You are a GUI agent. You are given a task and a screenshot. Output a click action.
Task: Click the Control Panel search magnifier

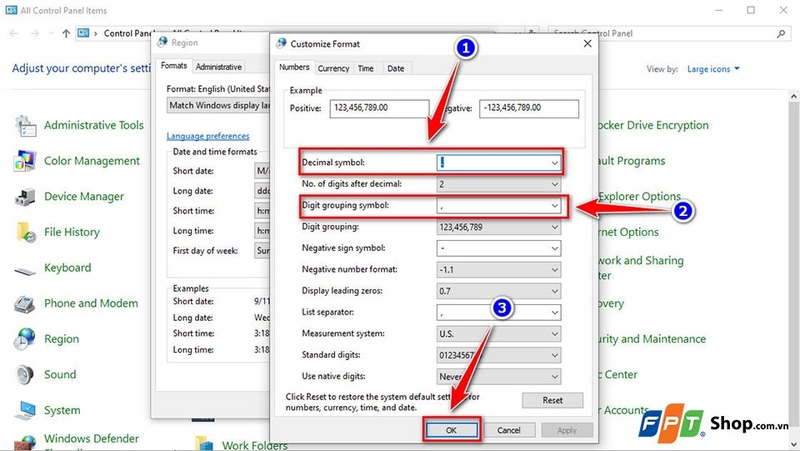pyautogui.click(x=781, y=34)
